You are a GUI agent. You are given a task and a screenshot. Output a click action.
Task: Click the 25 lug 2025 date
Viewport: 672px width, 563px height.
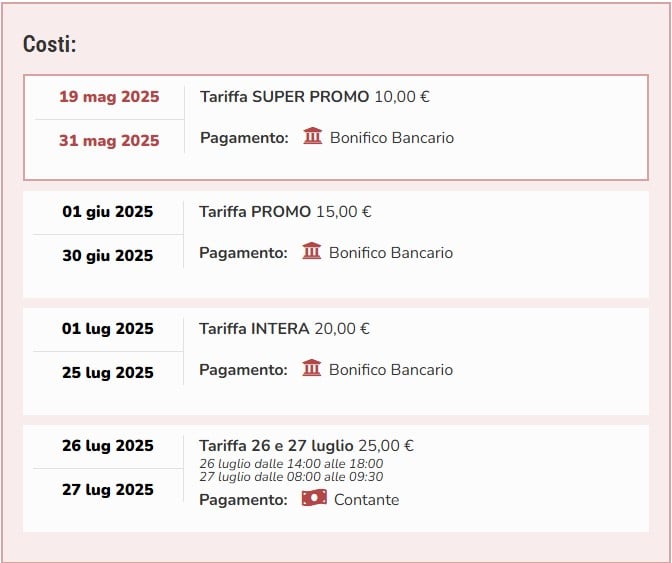pyautogui.click(x=108, y=372)
